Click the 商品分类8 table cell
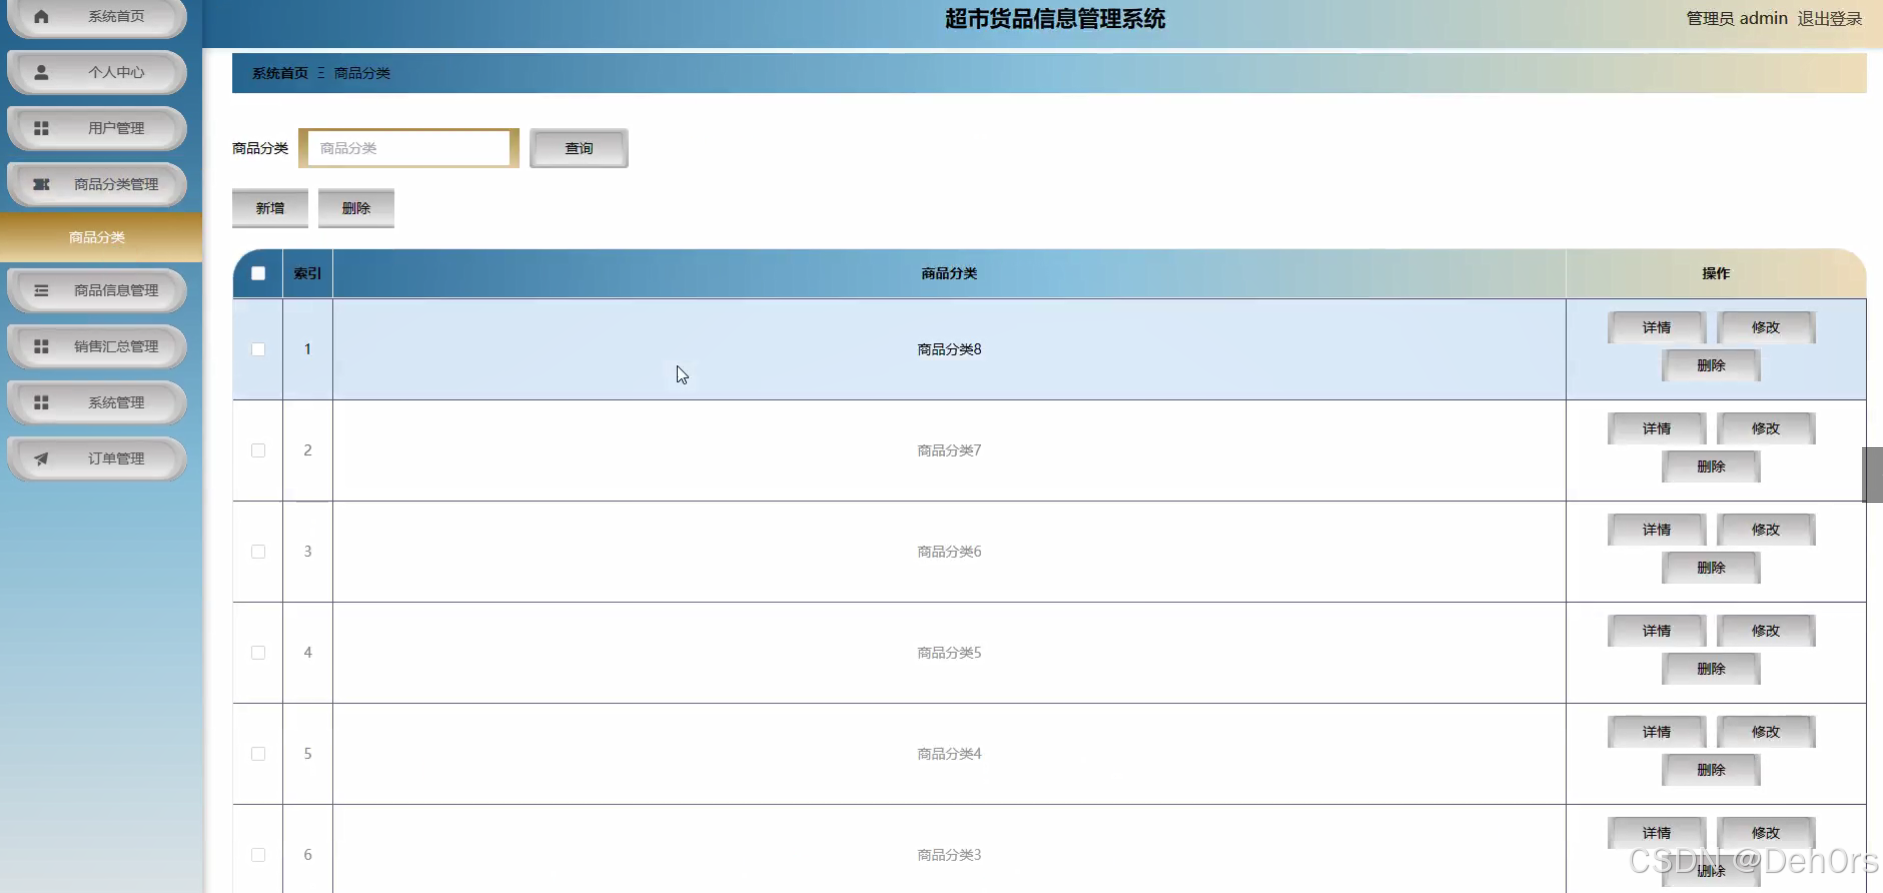Viewport: 1883px width, 893px height. [x=949, y=349]
